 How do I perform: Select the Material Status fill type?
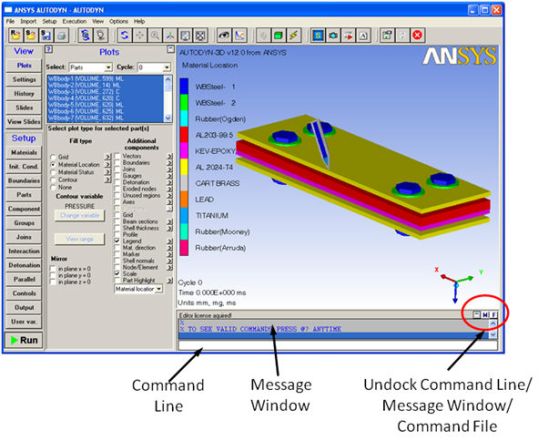(53, 172)
